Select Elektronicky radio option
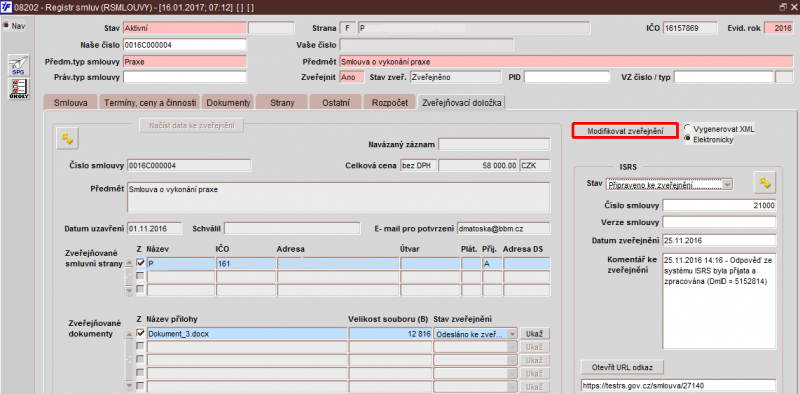Image resolution: width=800 pixels, height=394 pixels. pyautogui.click(x=688, y=139)
